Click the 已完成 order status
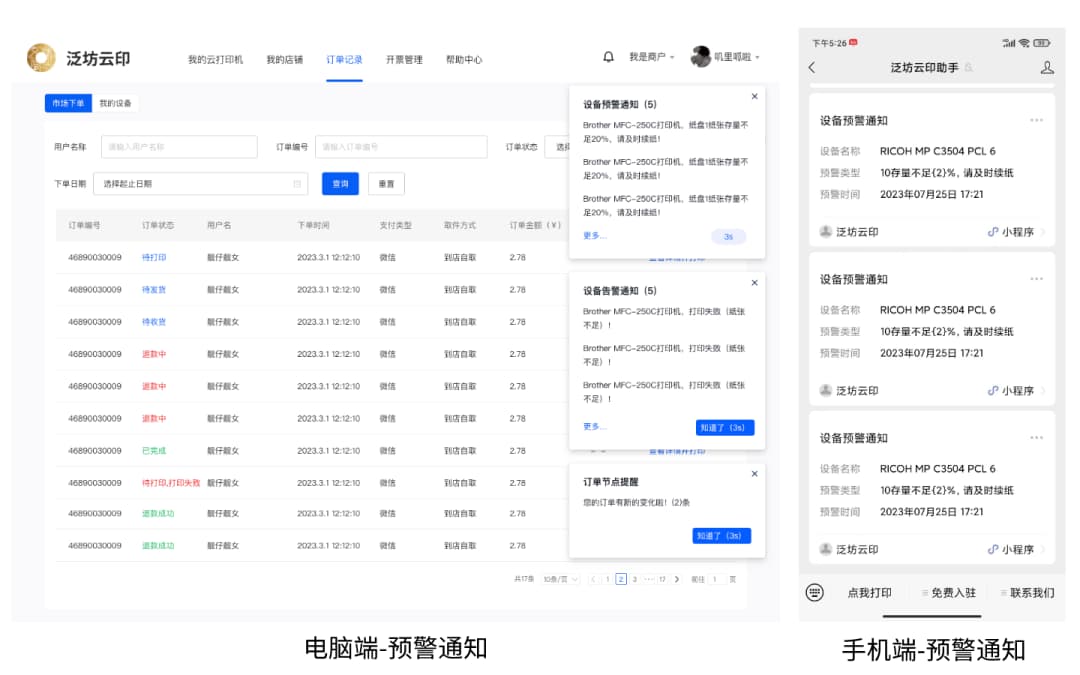Viewport: 1080px width, 675px height. [x=154, y=451]
